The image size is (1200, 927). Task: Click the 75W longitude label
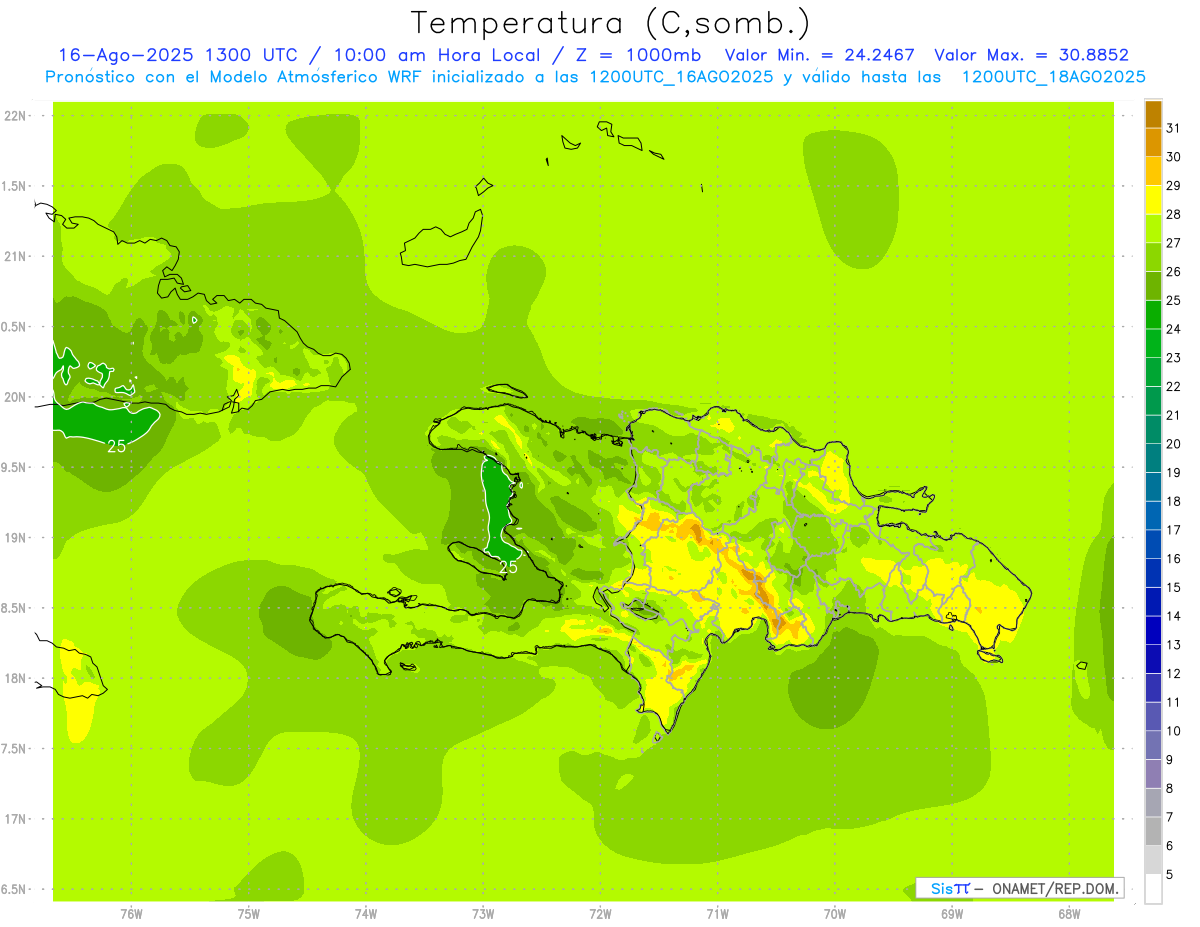pyautogui.click(x=249, y=914)
